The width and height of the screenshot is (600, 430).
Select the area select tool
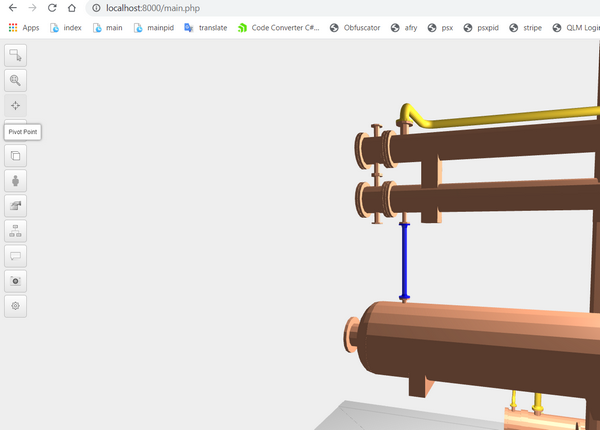(16, 56)
